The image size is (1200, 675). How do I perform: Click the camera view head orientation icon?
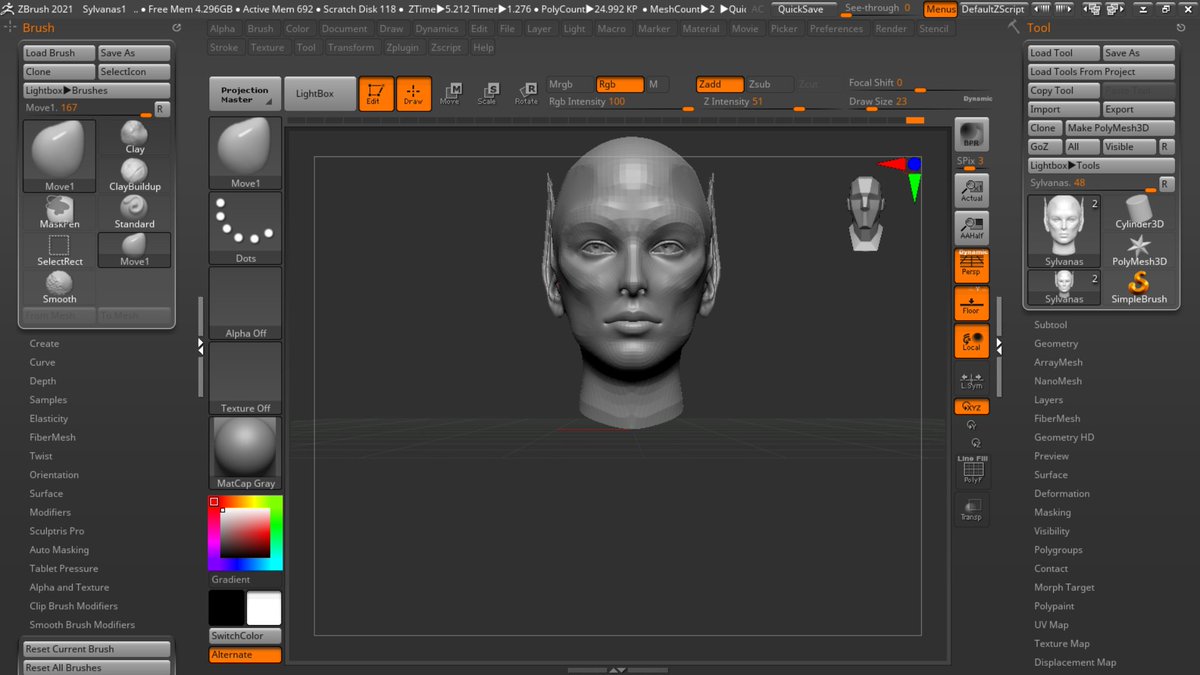point(865,212)
